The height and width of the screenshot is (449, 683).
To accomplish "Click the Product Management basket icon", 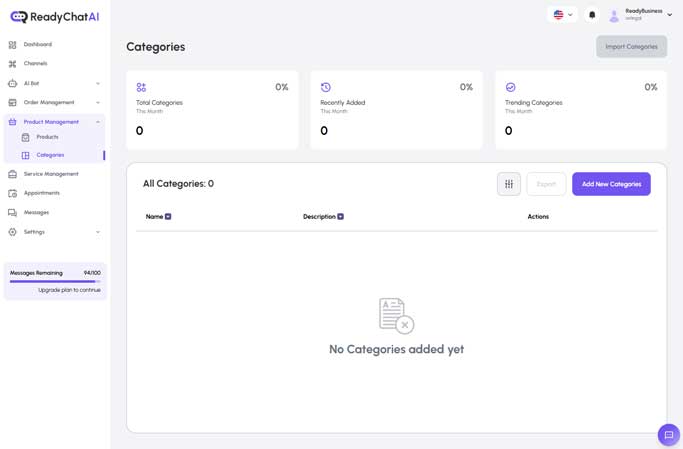I will click(13, 122).
